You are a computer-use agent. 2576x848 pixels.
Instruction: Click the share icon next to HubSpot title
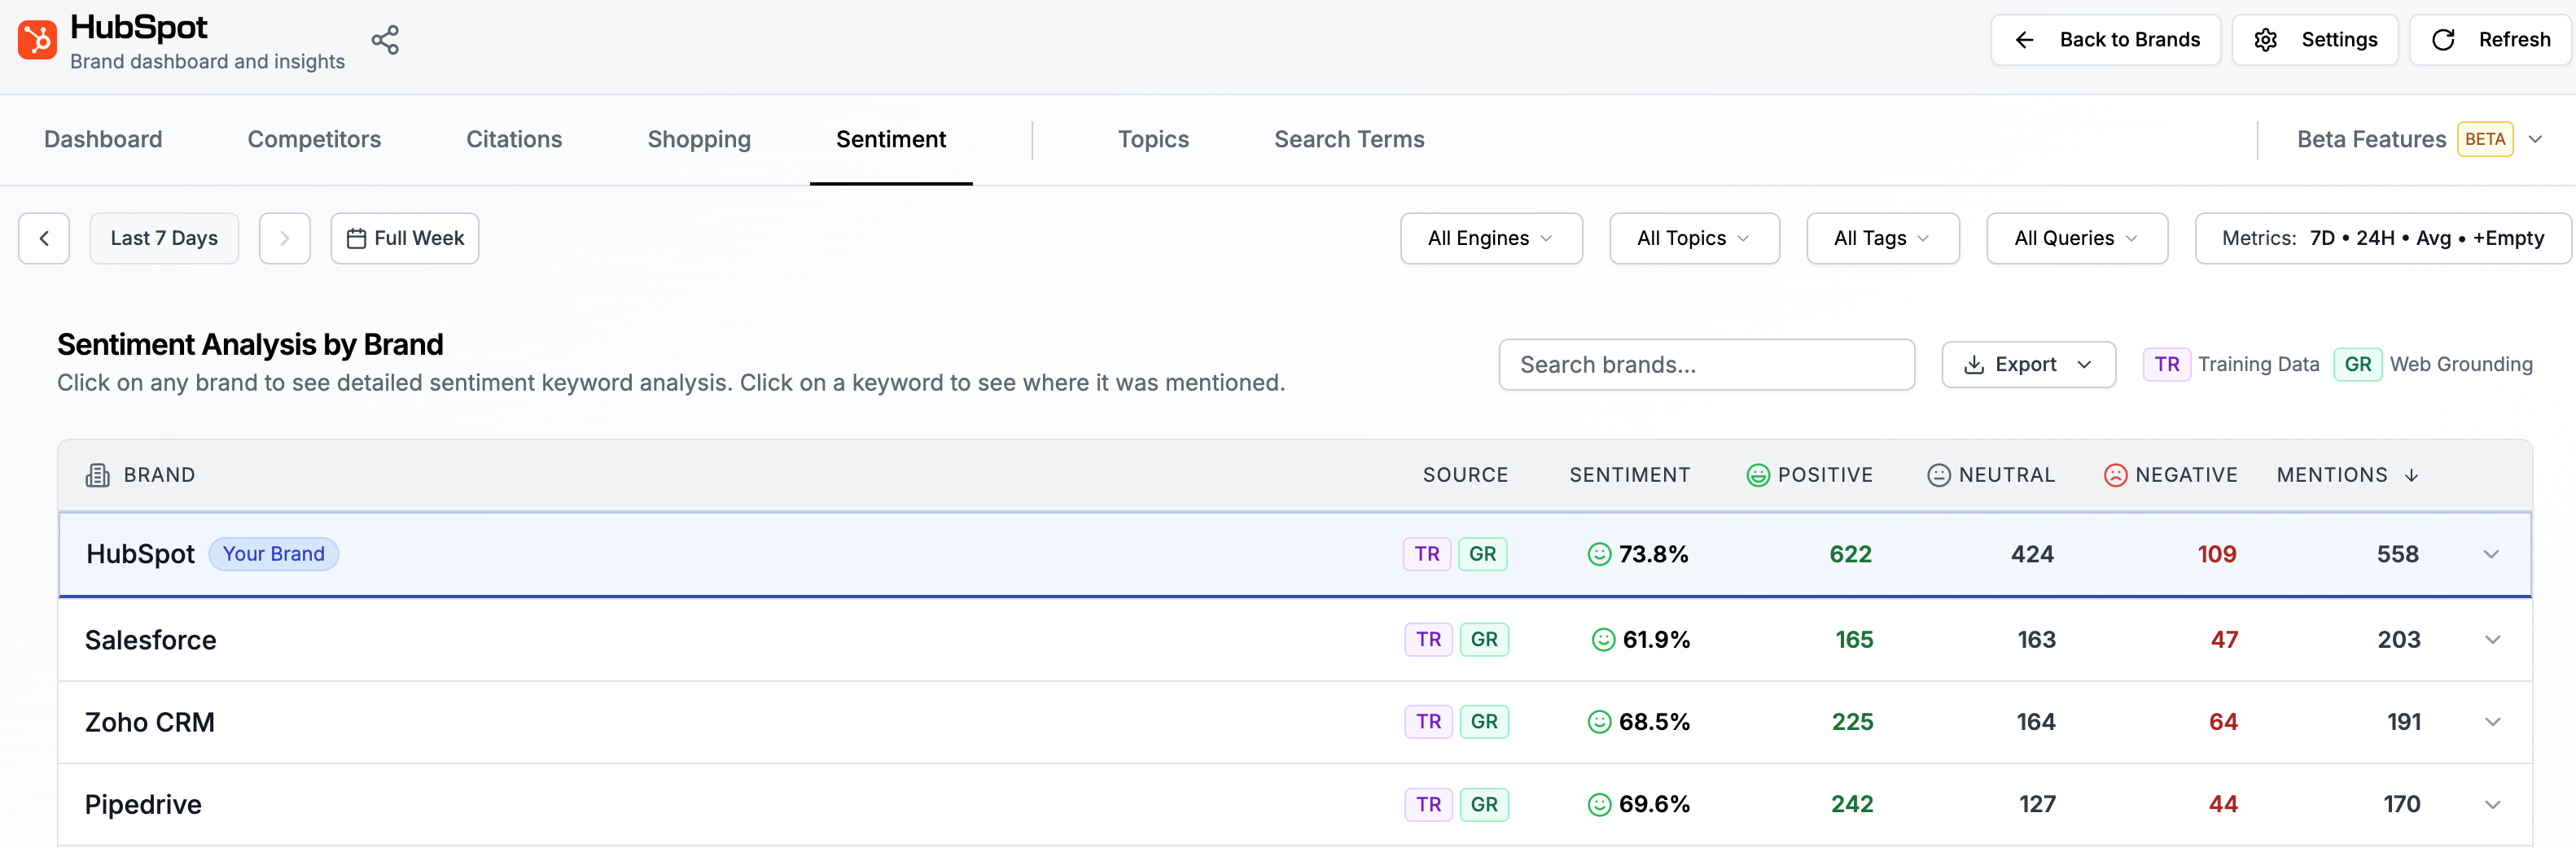[385, 40]
